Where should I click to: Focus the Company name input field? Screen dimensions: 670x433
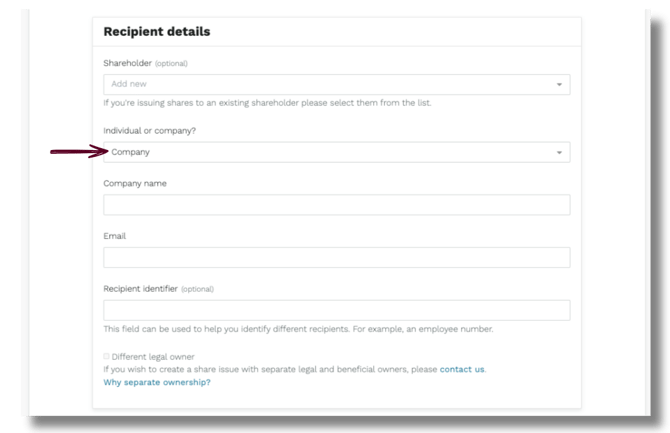pyautogui.click(x=336, y=205)
